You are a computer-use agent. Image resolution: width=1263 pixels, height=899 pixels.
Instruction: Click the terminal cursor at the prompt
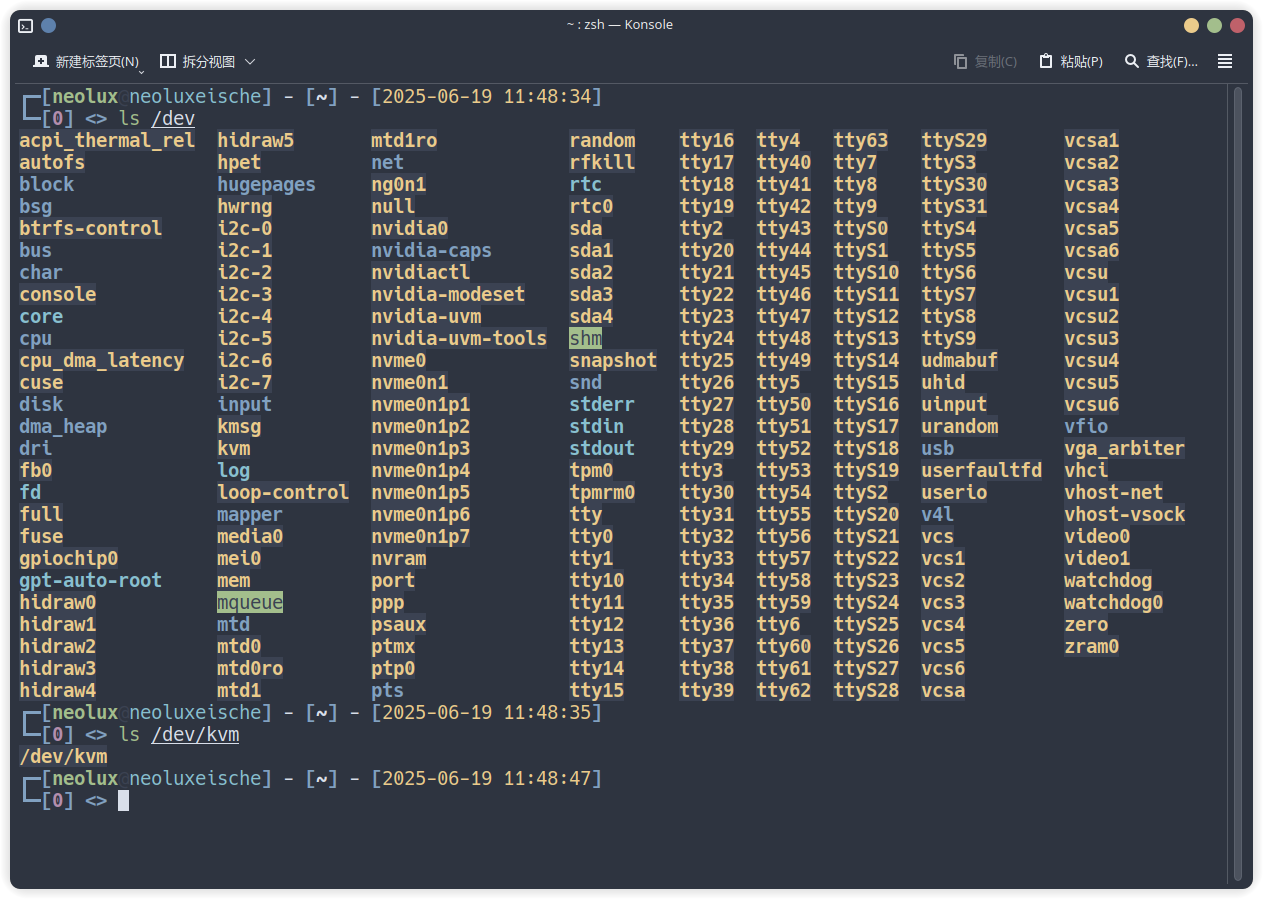124,800
